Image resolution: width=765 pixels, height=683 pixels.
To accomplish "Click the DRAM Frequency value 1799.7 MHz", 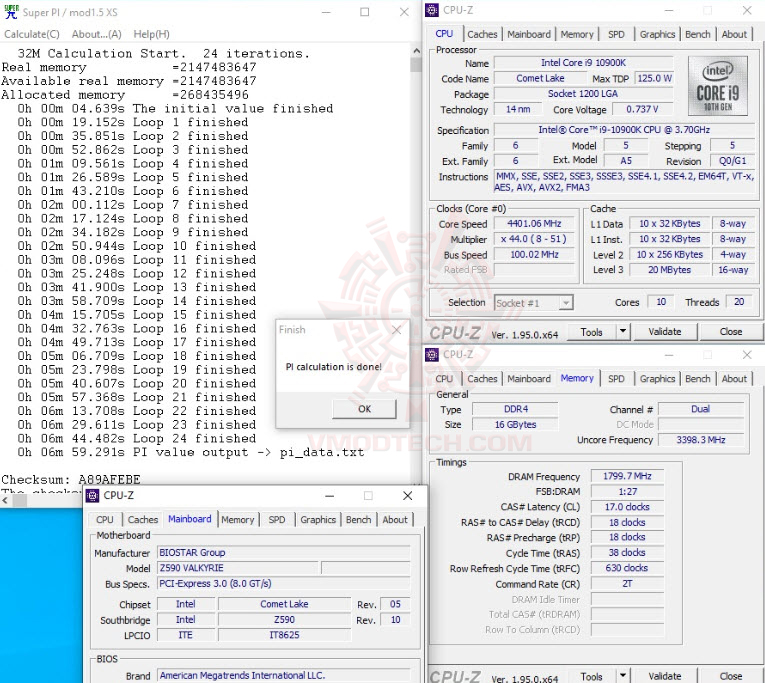I will pyautogui.click(x=627, y=476).
